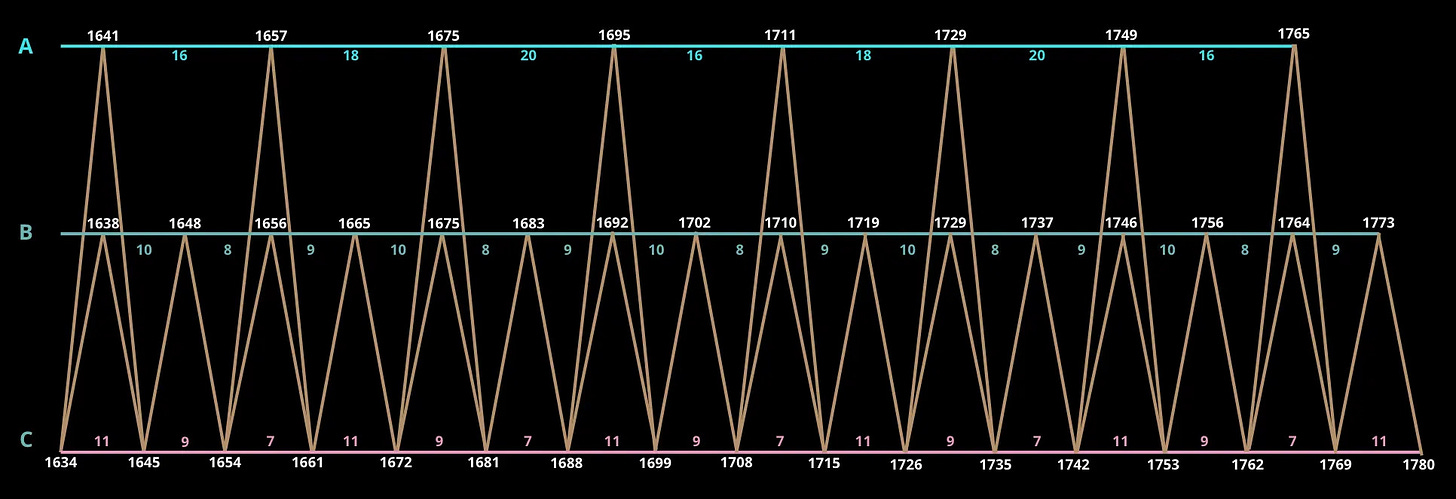
Task: Click interval 9 between 1764 and 1773
Action: pos(1336,250)
